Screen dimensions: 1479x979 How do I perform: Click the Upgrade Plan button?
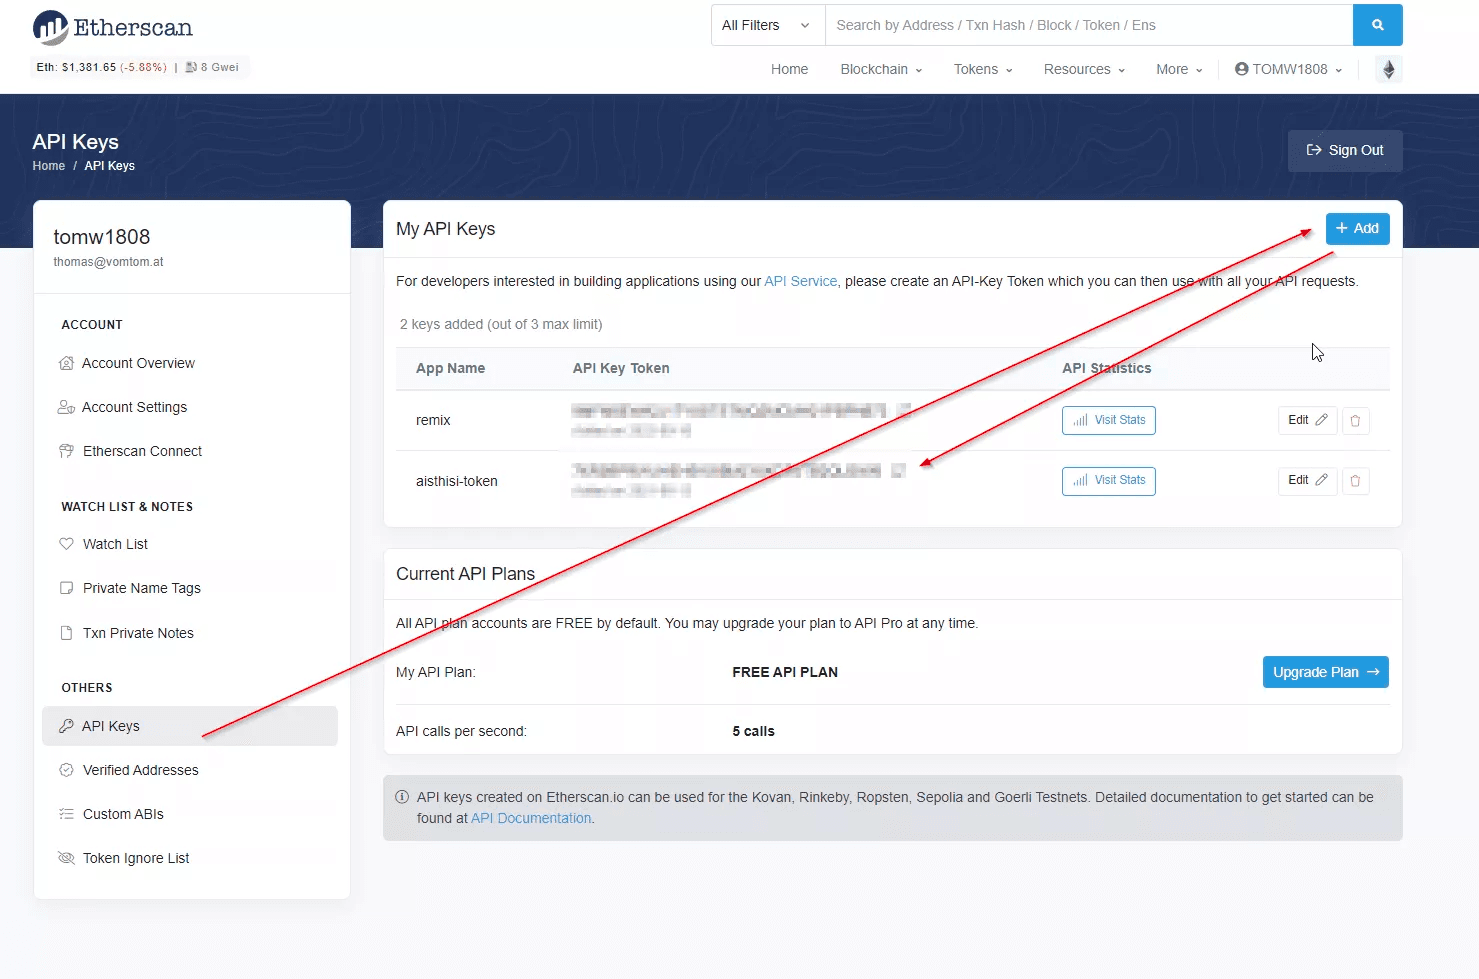point(1325,672)
